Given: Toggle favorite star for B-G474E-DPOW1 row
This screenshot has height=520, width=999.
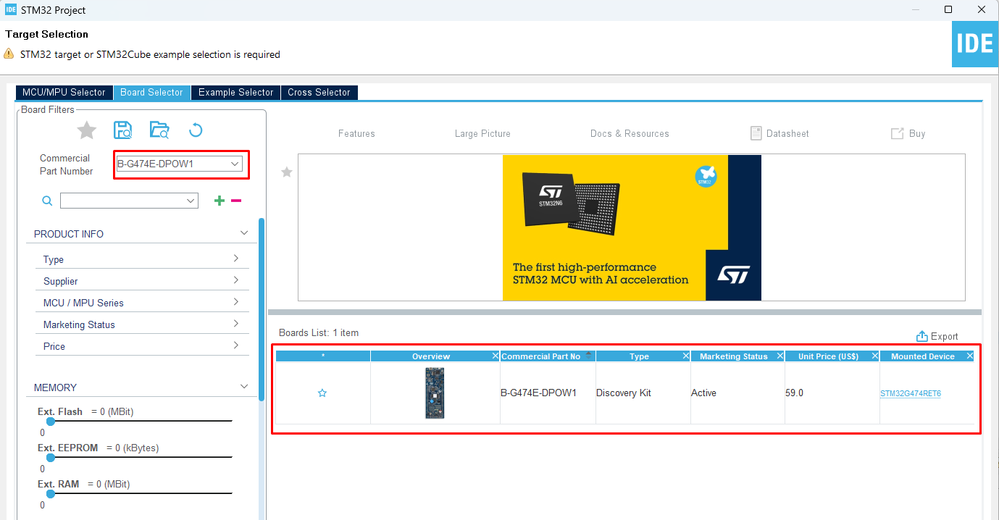Looking at the screenshot, I should pos(322,393).
